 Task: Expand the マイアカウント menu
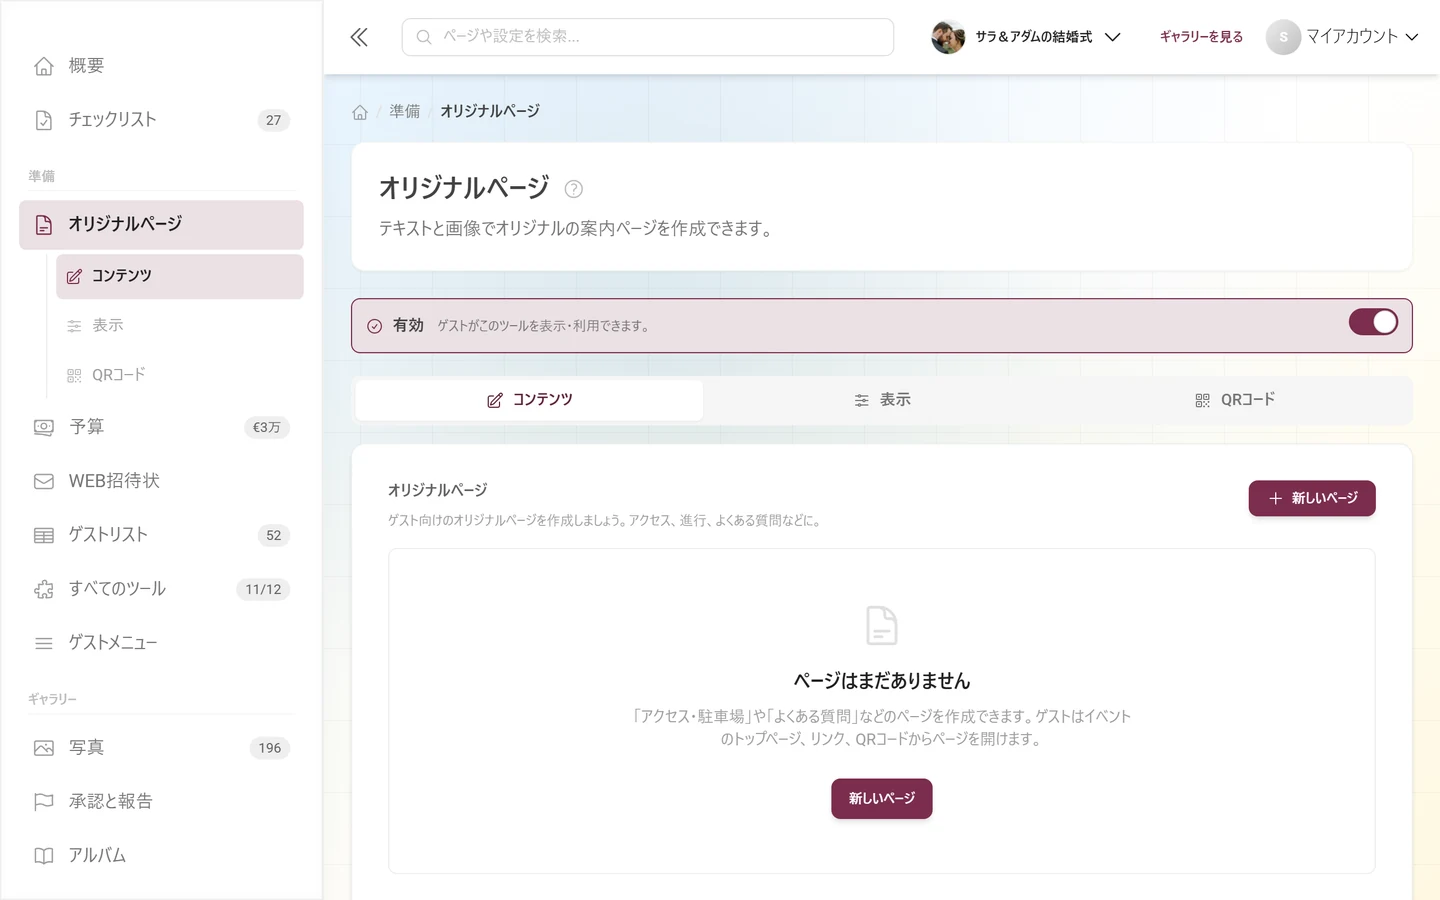pos(1342,37)
